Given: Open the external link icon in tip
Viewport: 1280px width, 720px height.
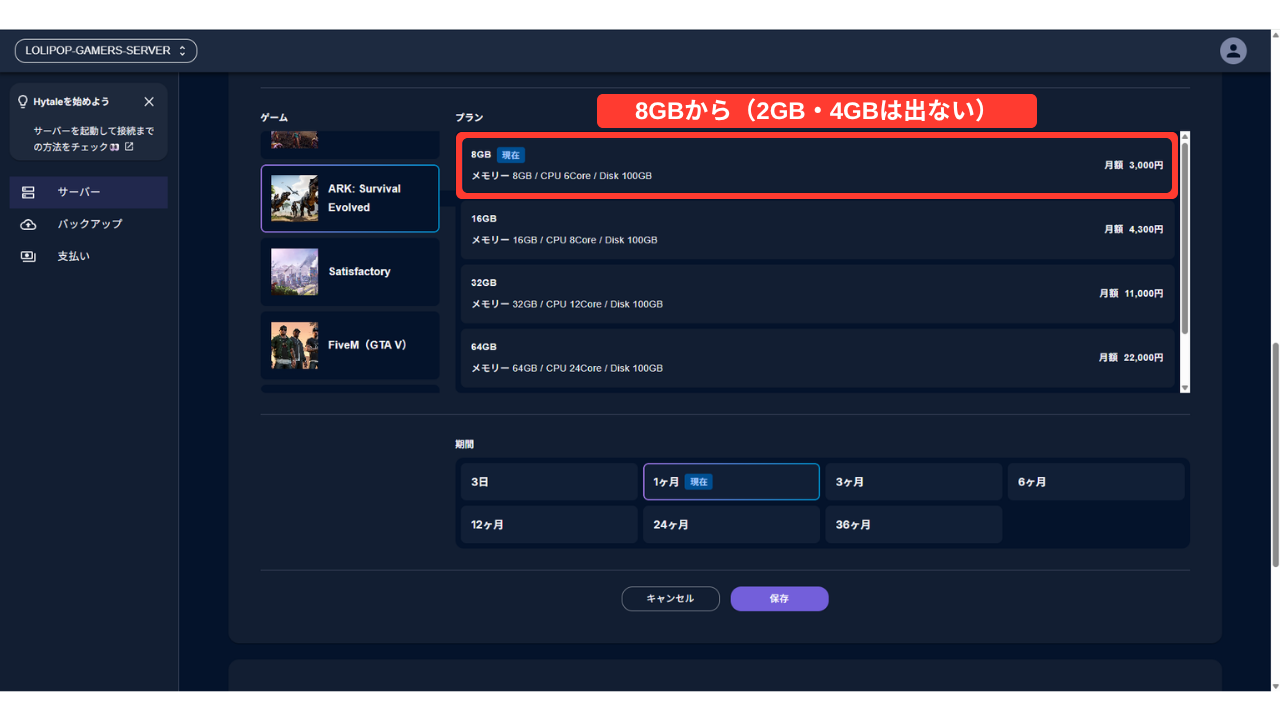Looking at the screenshot, I should (x=129, y=147).
